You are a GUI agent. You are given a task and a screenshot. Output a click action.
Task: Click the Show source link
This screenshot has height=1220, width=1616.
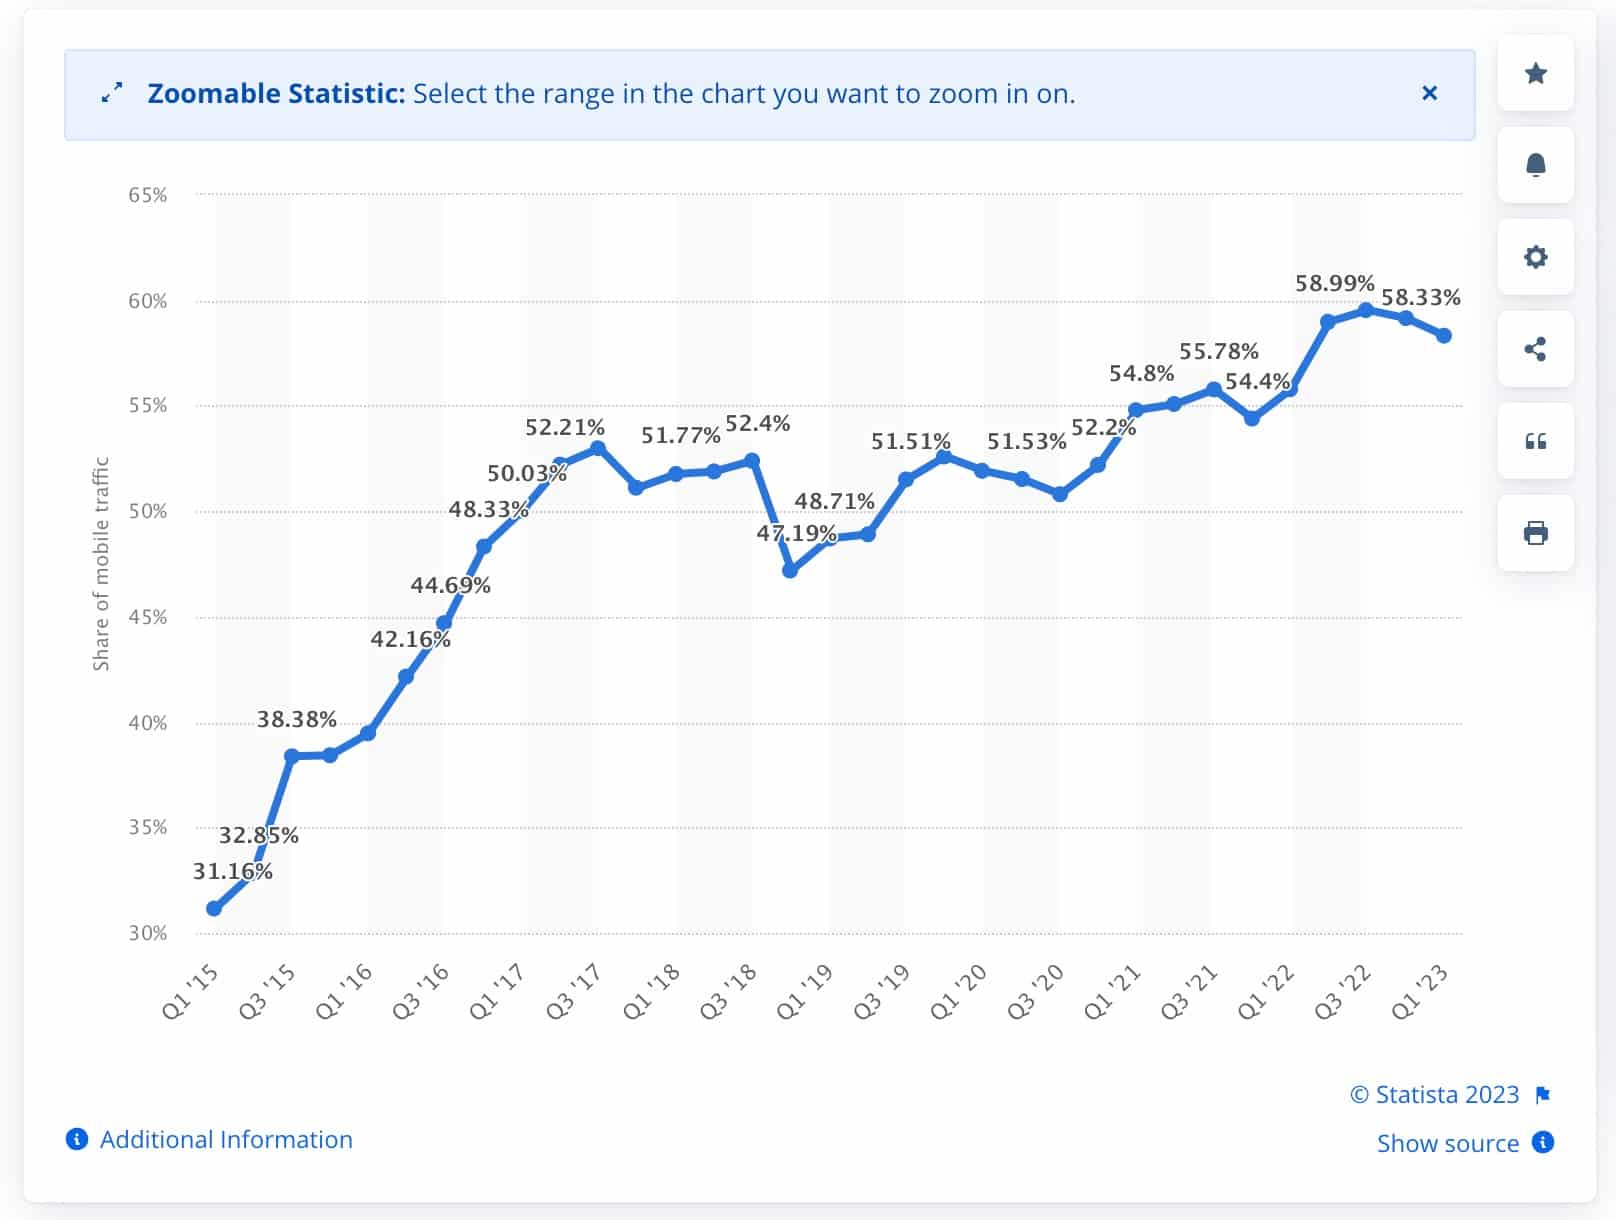1447,1143
